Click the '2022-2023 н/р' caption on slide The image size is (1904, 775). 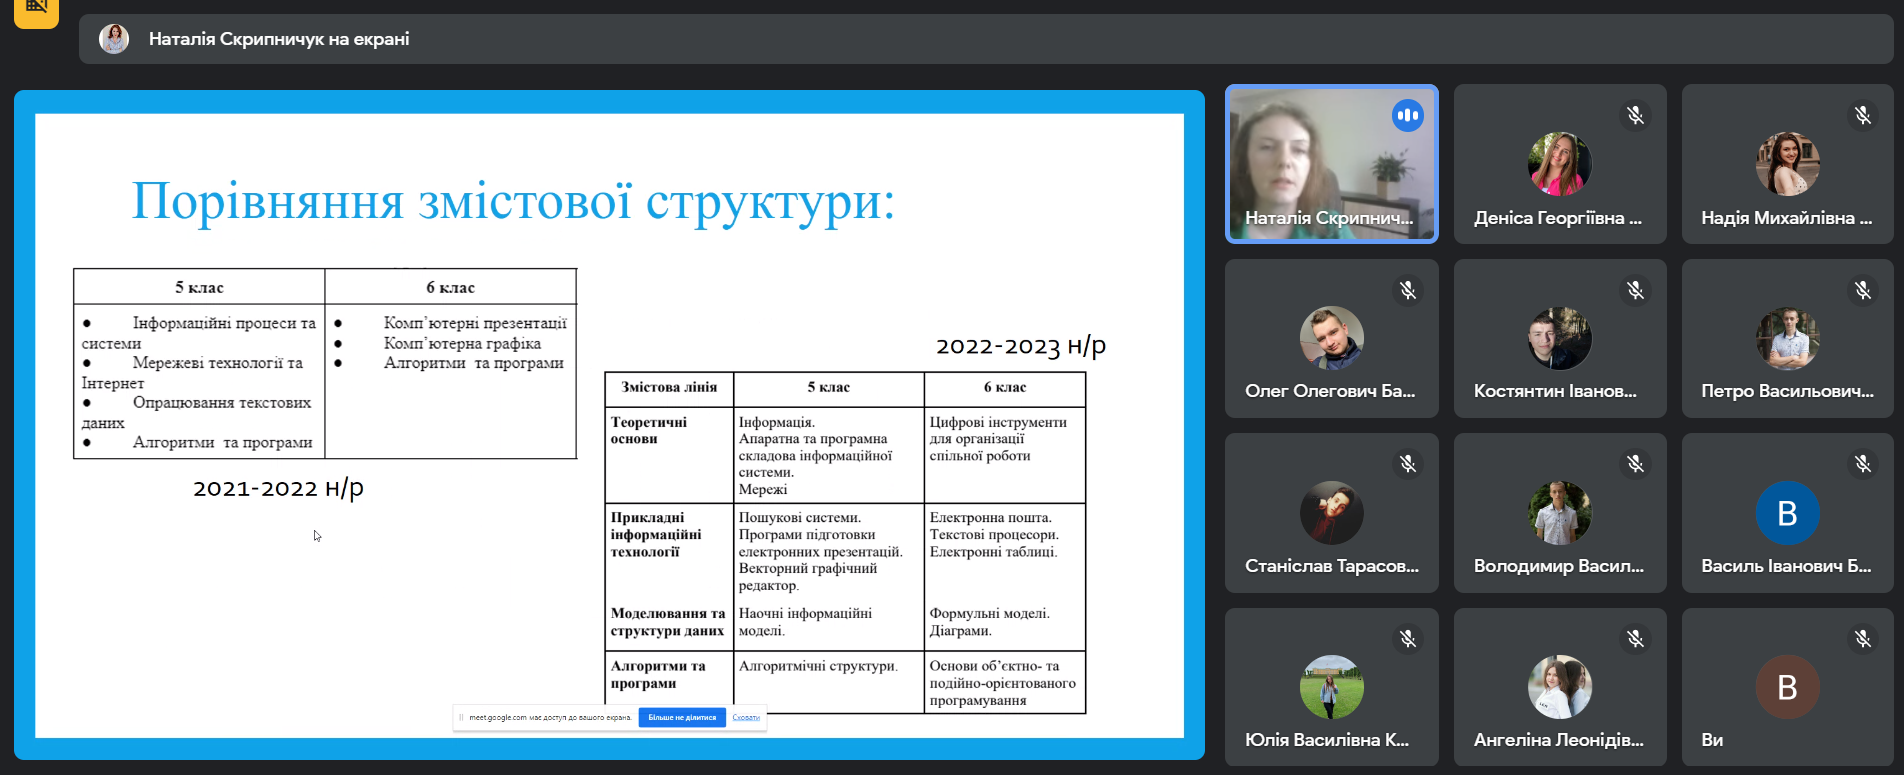coord(1021,346)
